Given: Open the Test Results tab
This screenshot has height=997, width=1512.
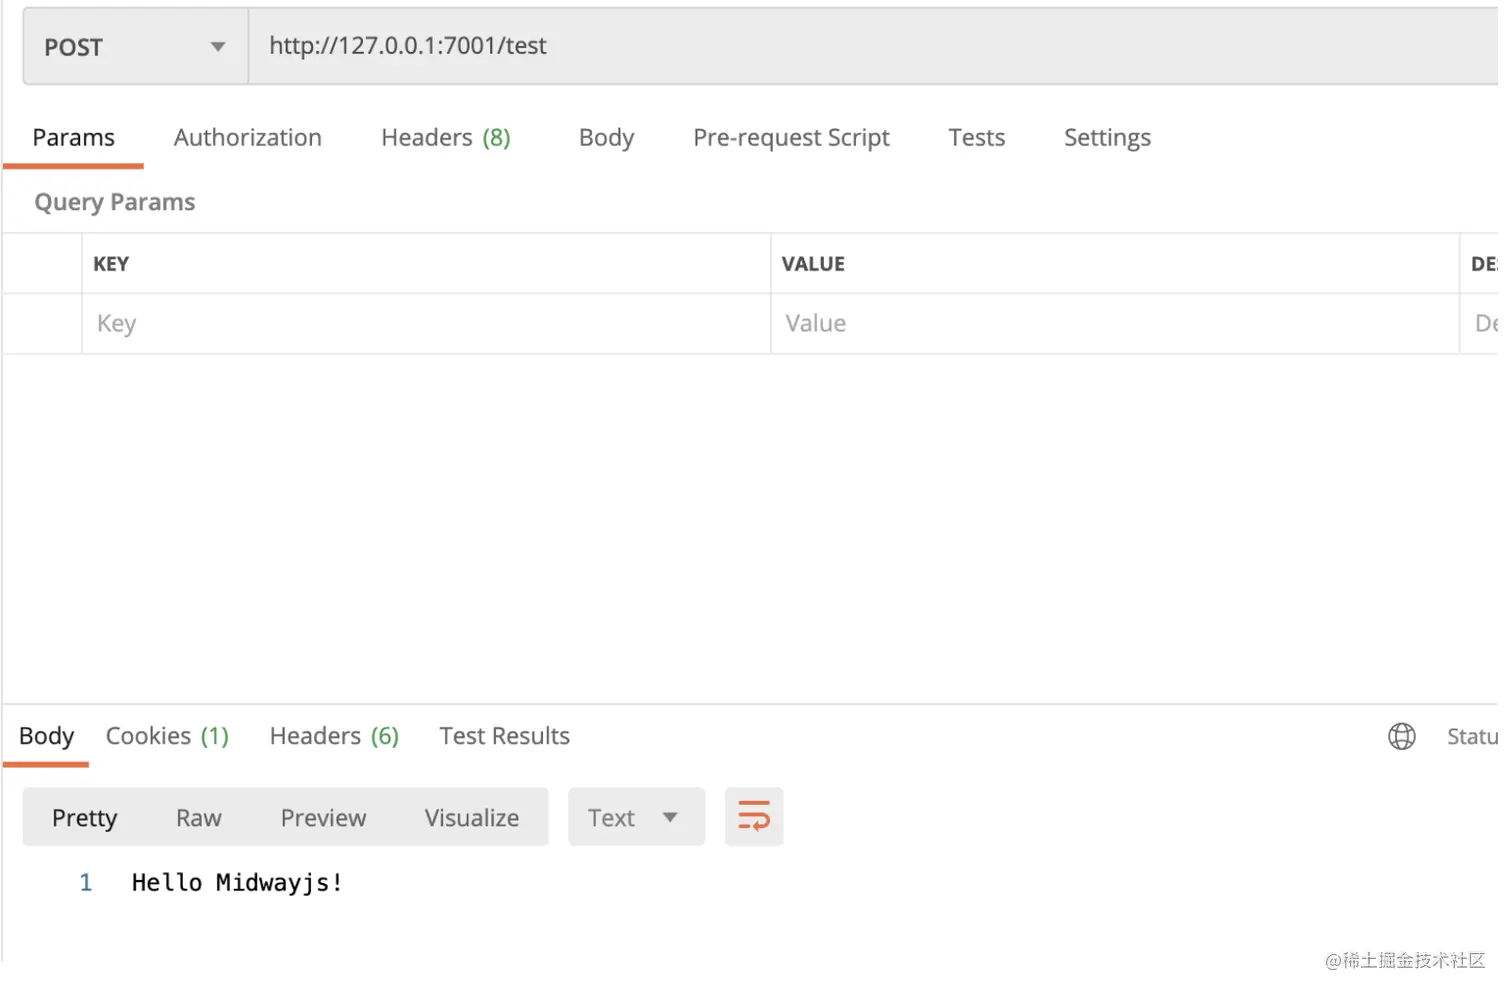Looking at the screenshot, I should 504,737.
